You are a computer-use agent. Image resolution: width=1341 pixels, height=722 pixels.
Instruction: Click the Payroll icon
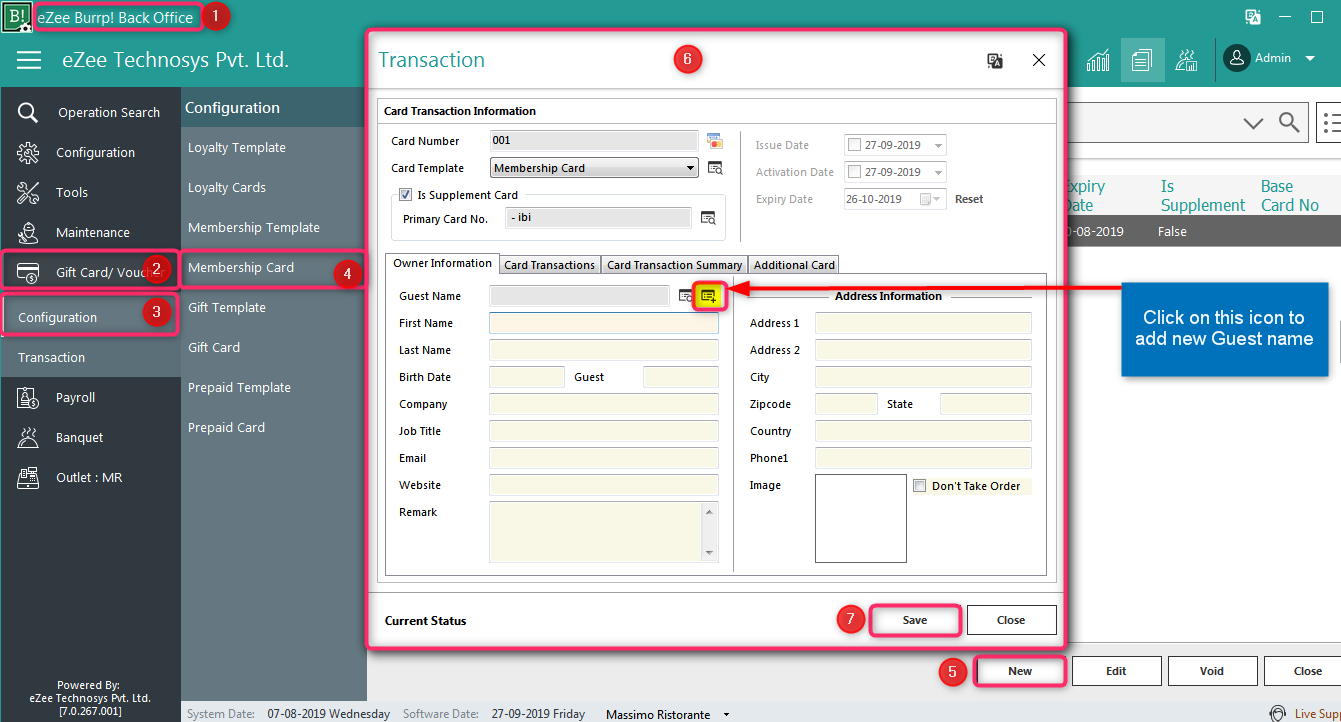[28, 397]
